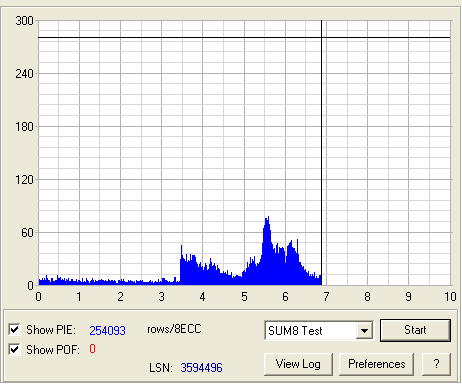The image size is (462, 384).
Task: Open the SUM8 Test dropdown arrow
Action: 364,330
